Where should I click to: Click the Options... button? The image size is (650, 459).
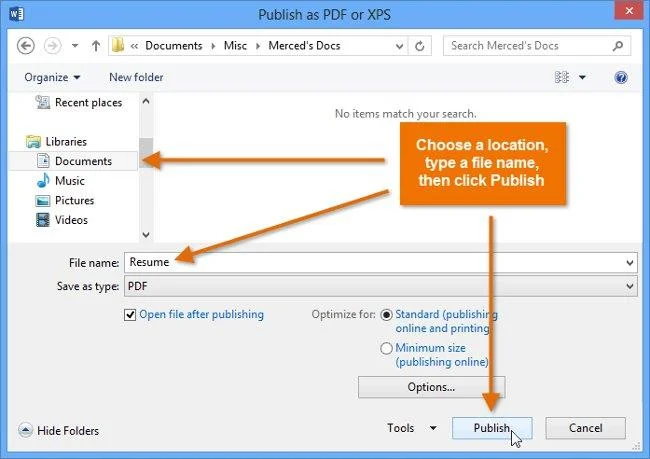click(x=432, y=387)
